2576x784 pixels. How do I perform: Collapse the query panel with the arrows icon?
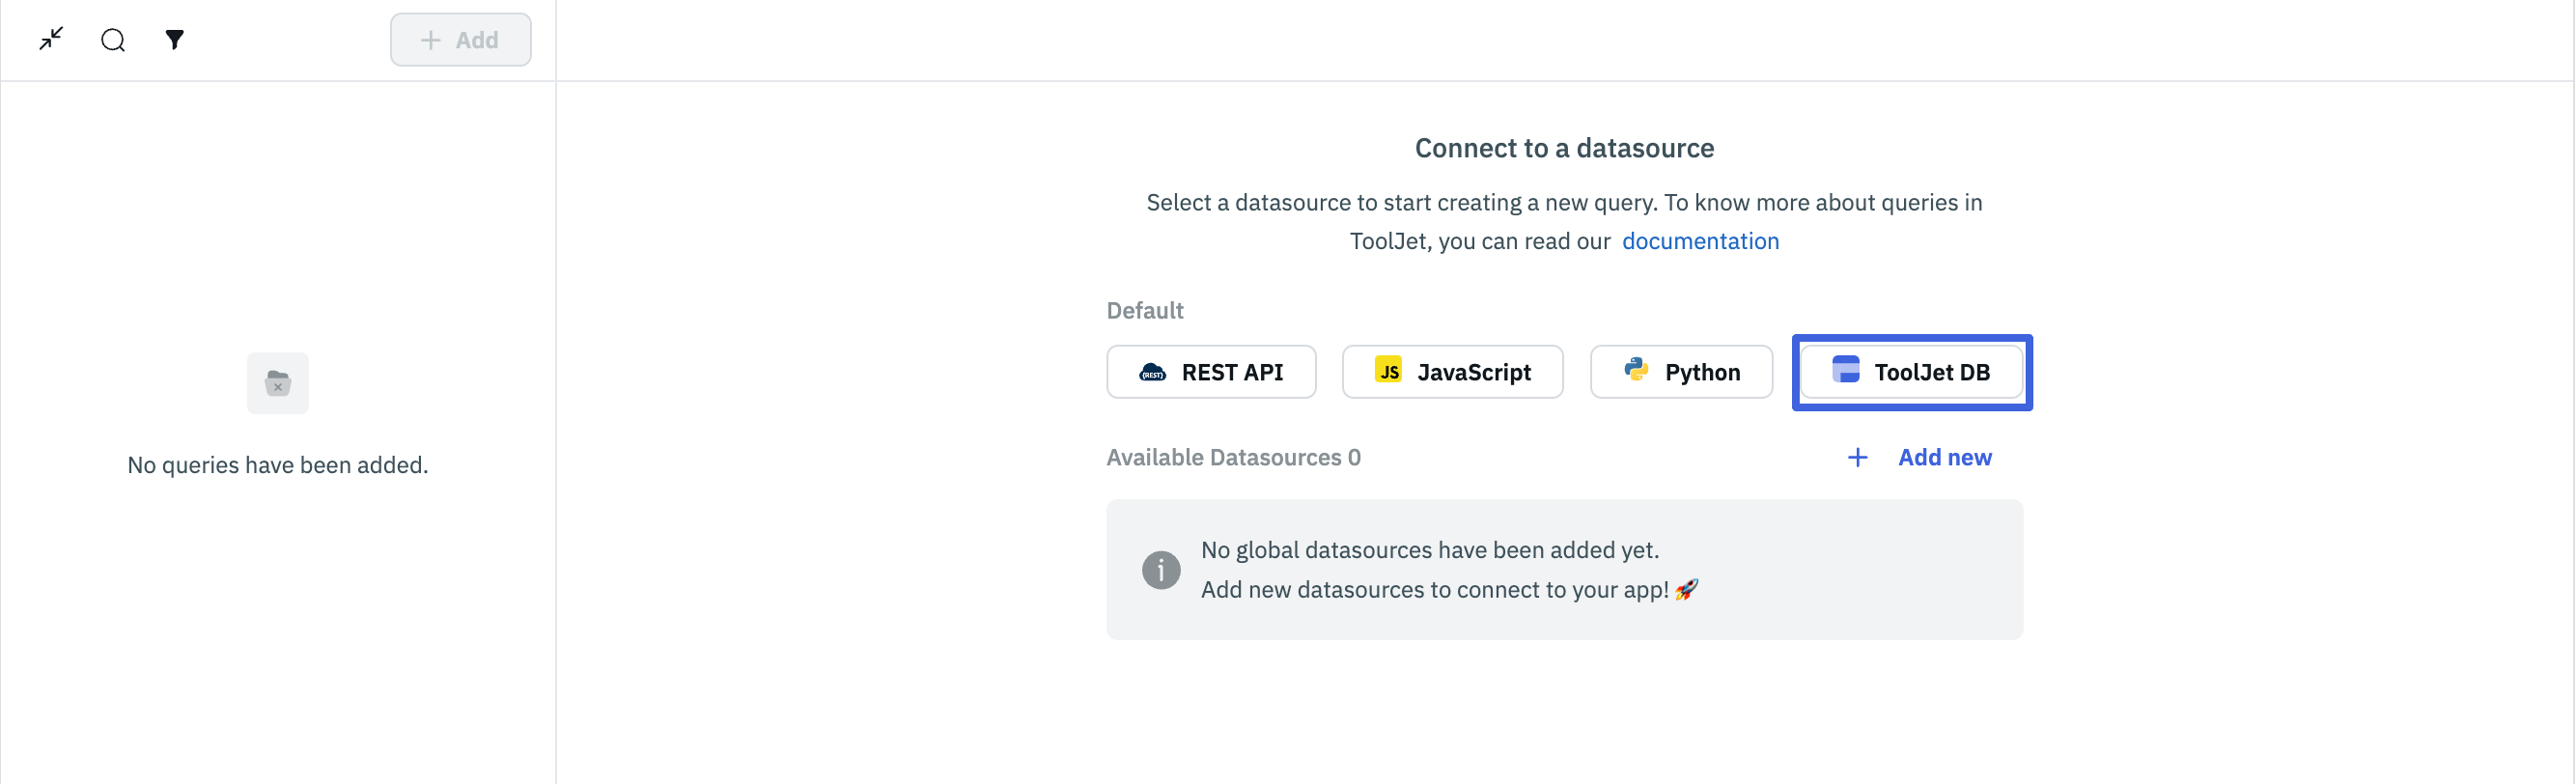click(x=51, y=39)
